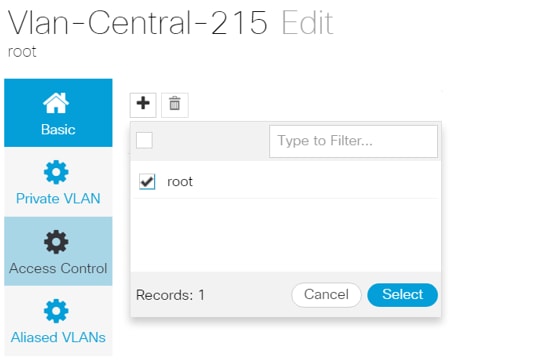Click the Vlan-Central-215 page title

138,23
